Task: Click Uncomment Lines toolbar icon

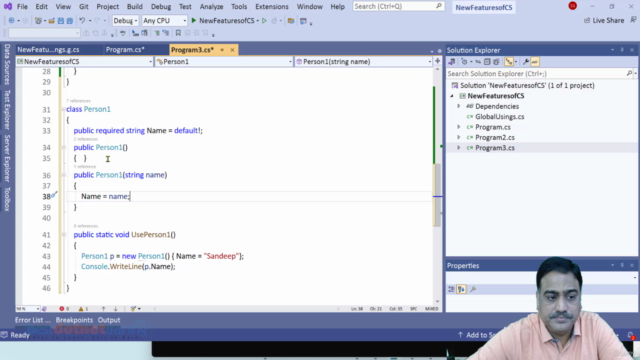Action: point(165,33)
